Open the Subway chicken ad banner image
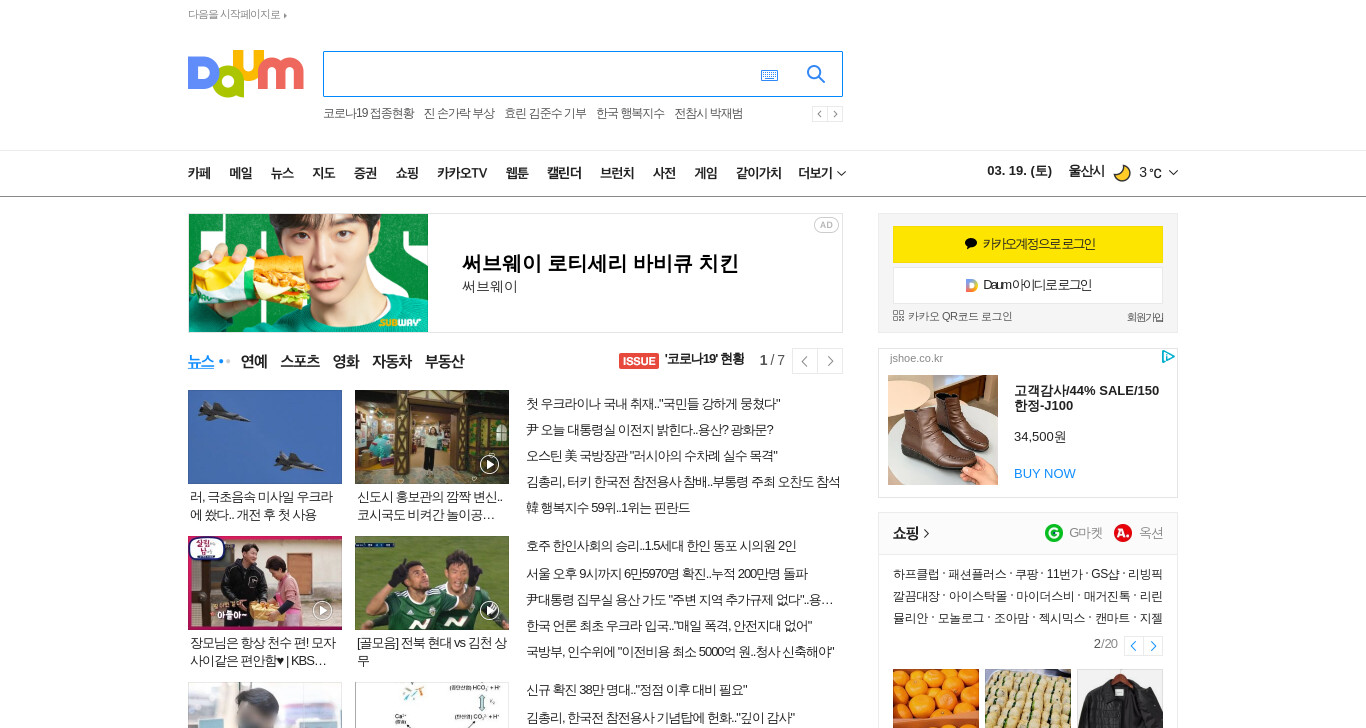 tap(308, 273)
